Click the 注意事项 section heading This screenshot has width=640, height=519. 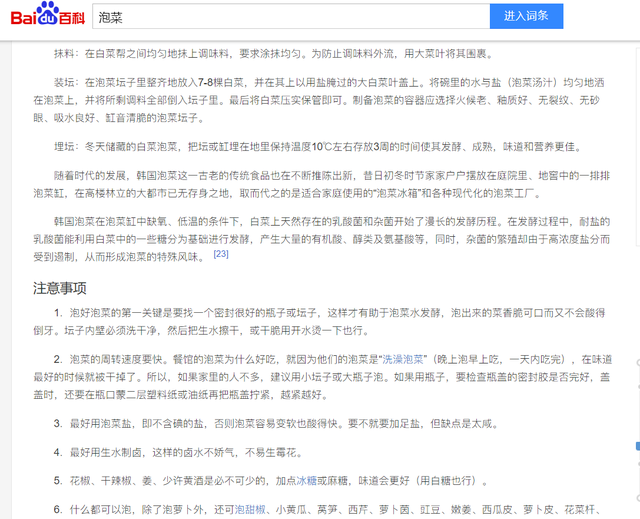[x=60, y=288]
